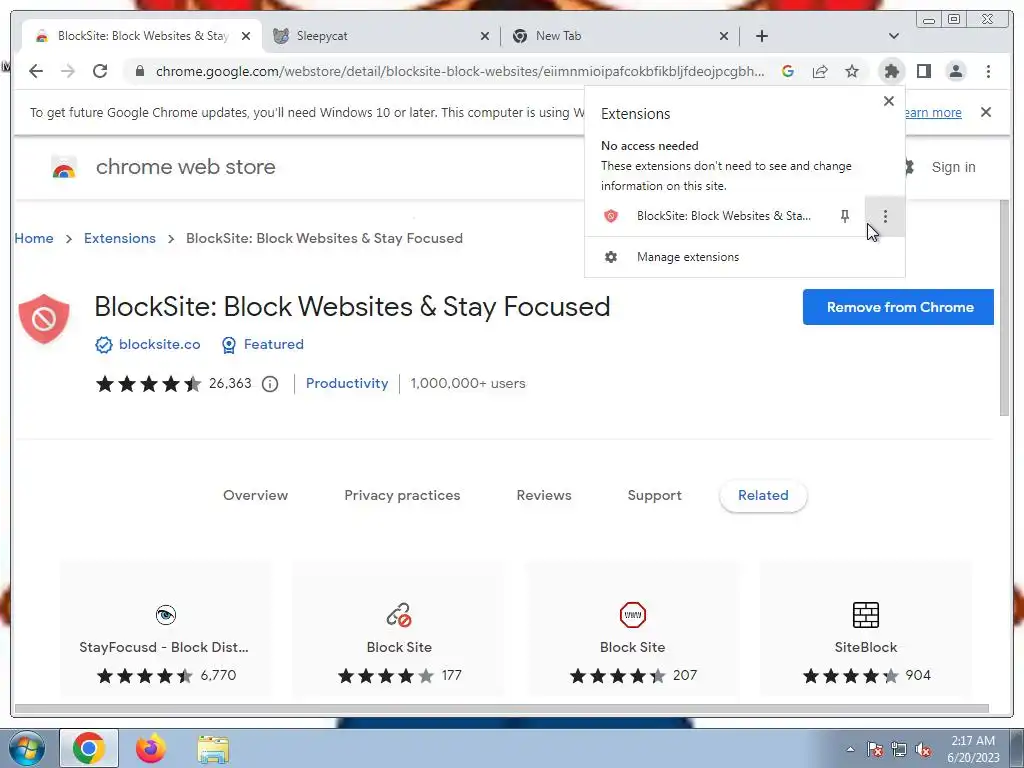Open the network tray icon
Screen dimensions: 1024x768
tap(899, 749)
